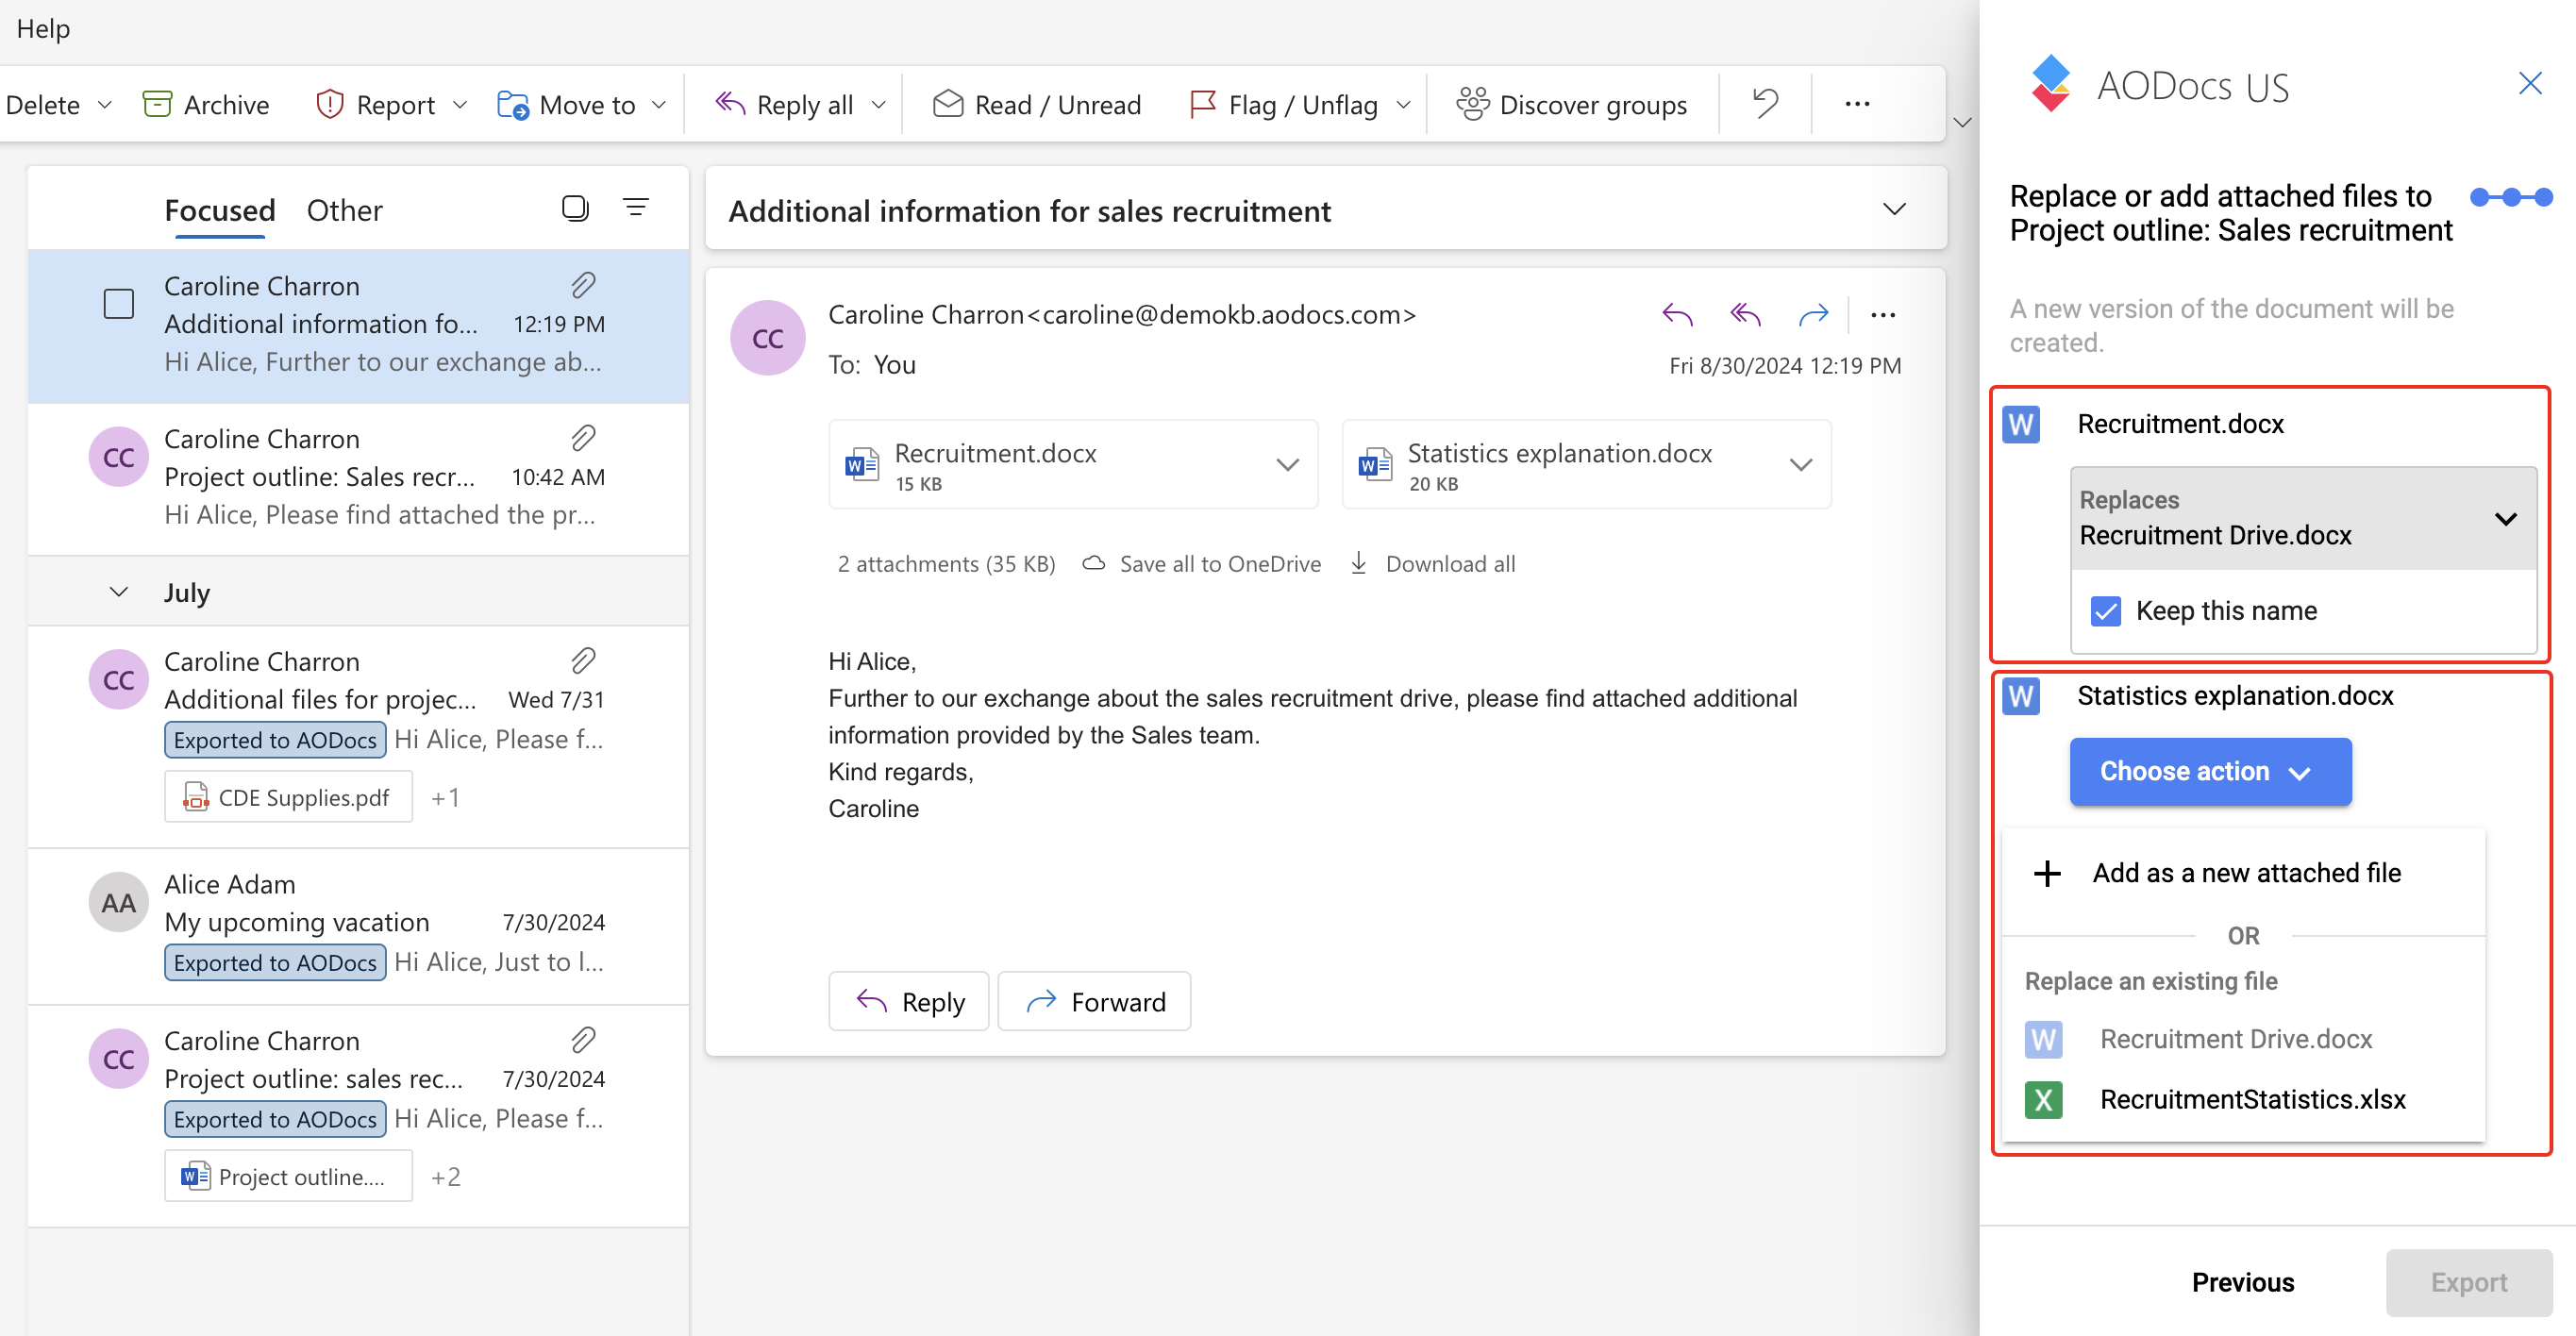Click the step progress indicator dots
This screenshot has width=2576, height=1336.
tap(2511, 197)
